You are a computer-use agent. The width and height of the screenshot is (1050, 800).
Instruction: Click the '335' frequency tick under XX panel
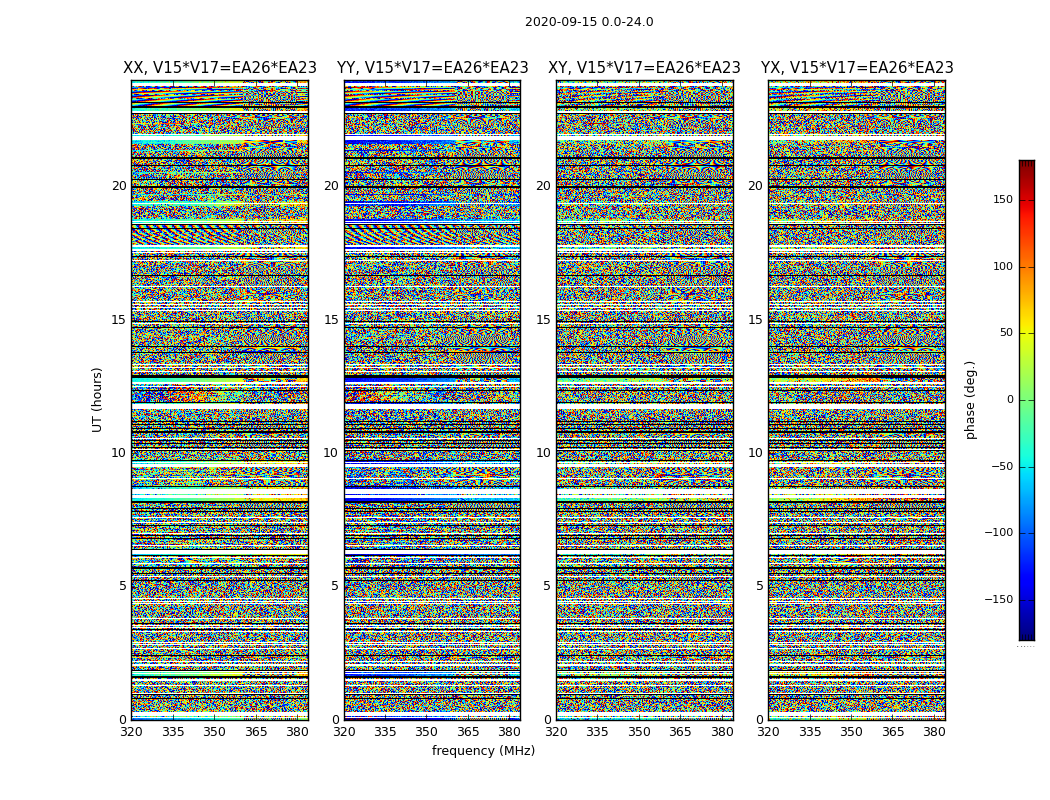(x=173, y=732)
